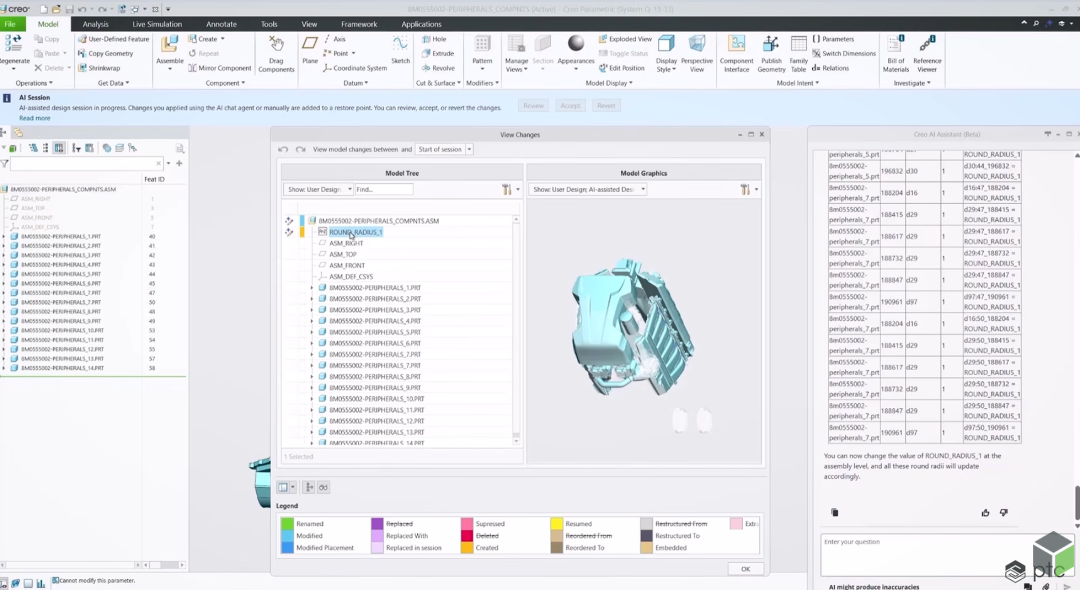Image resolution: width=1080 pixels, height=590 pixels.
Task: Open the Framework tab
Action: 359,24
